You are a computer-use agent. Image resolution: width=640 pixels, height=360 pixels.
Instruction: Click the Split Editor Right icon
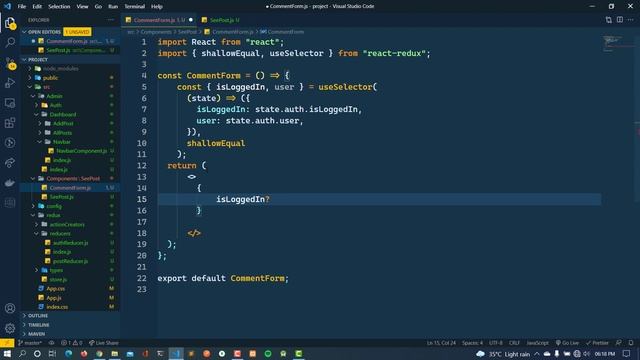620,20
